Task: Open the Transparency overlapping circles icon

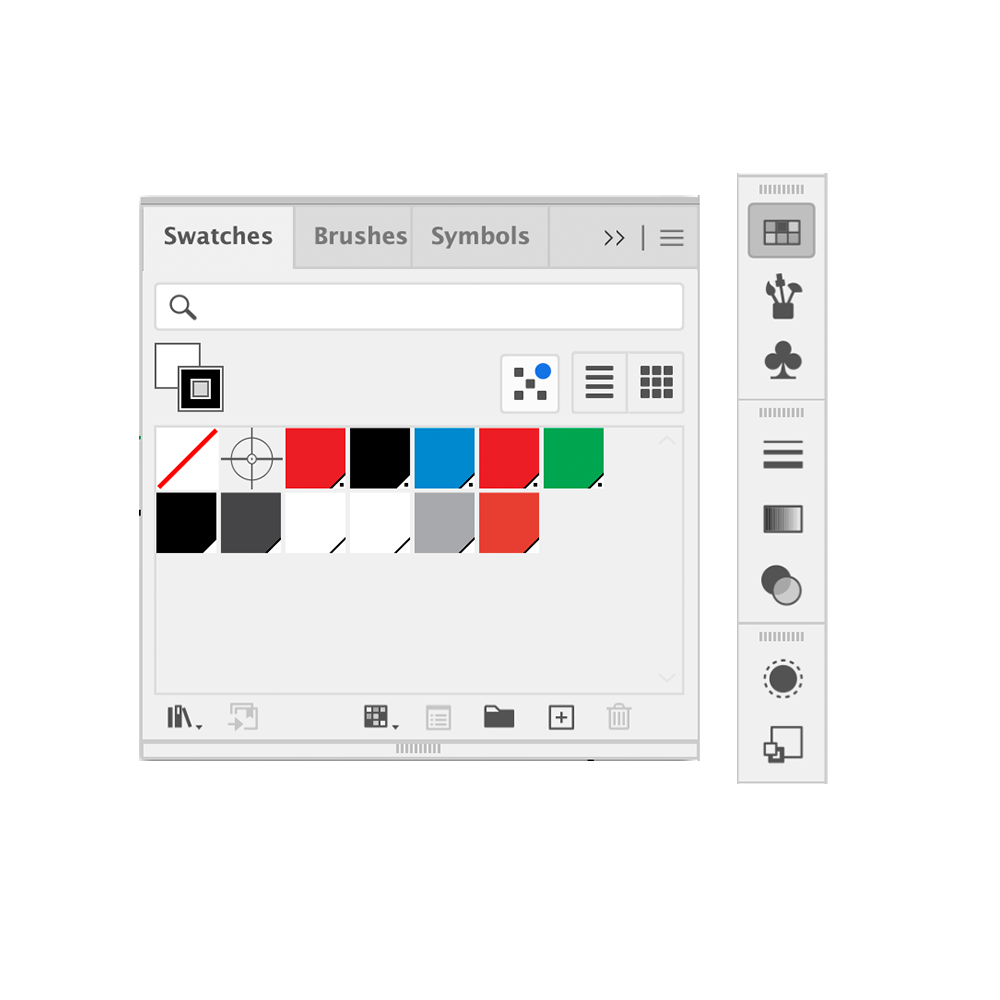Action: (782, 585)
